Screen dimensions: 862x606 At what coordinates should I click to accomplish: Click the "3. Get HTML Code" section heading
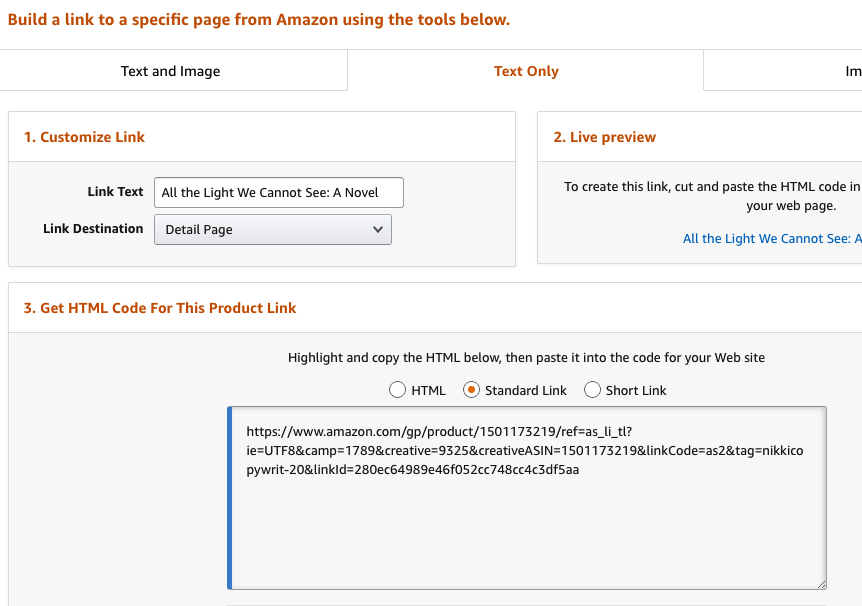160,308
